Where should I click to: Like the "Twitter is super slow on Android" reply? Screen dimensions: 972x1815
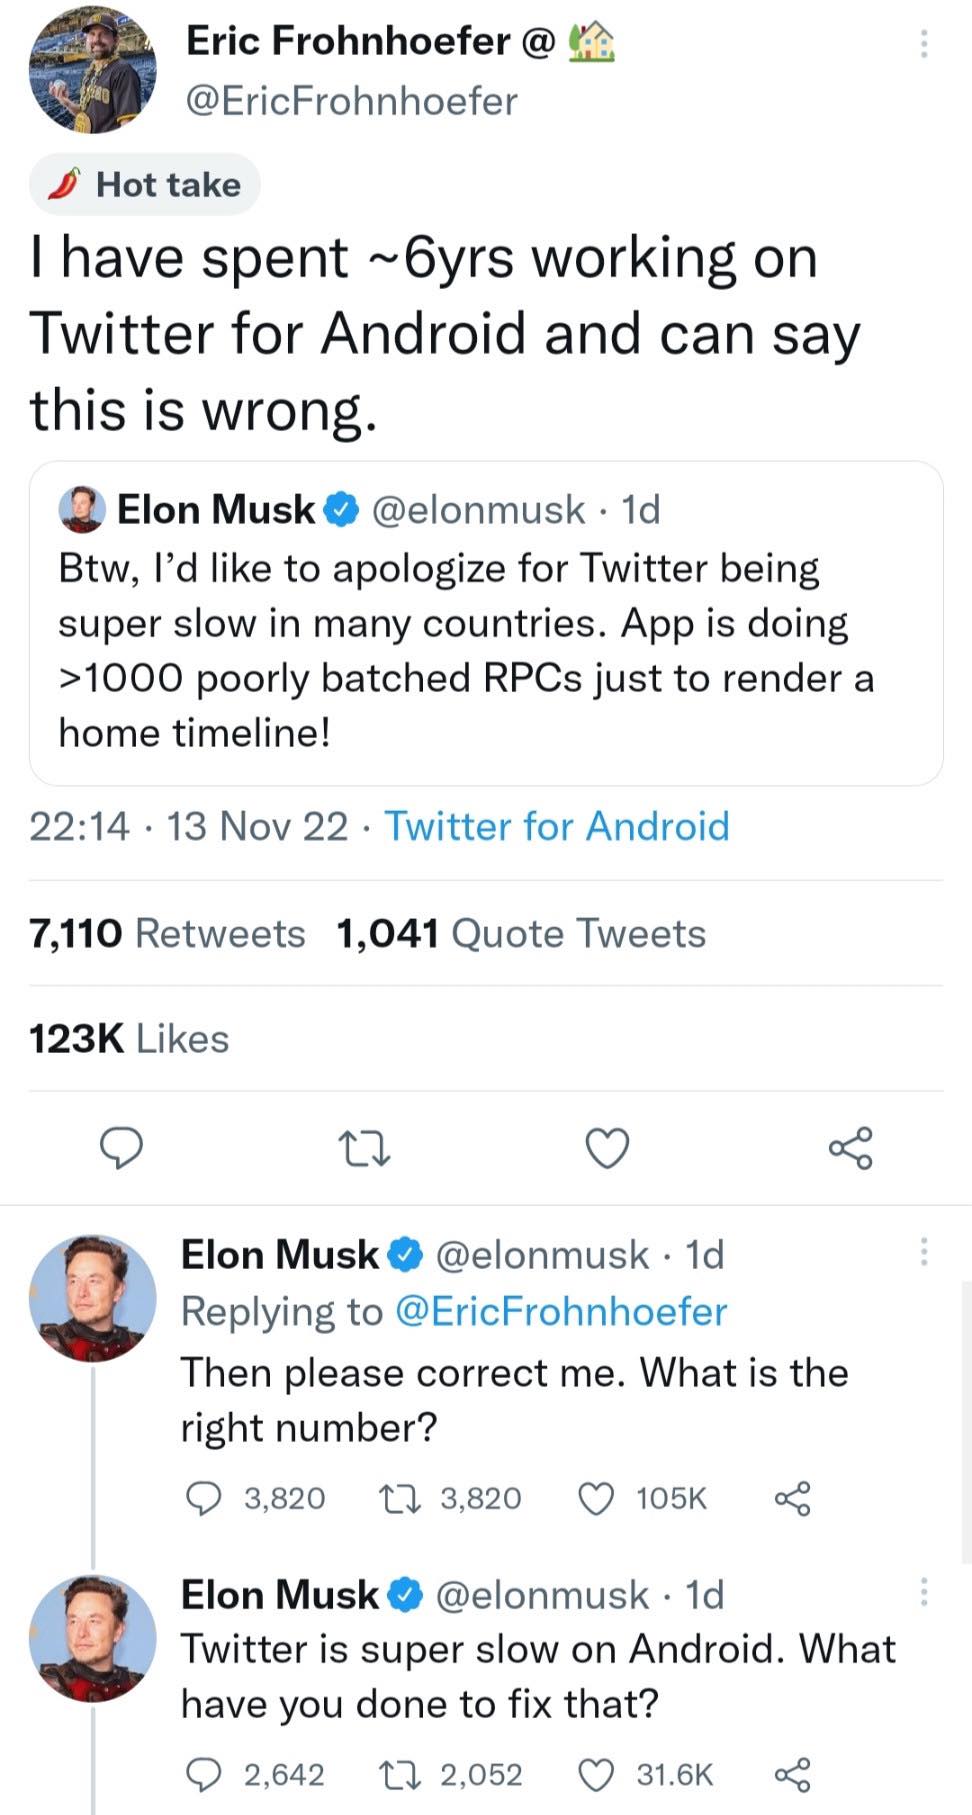point(597,1774)
